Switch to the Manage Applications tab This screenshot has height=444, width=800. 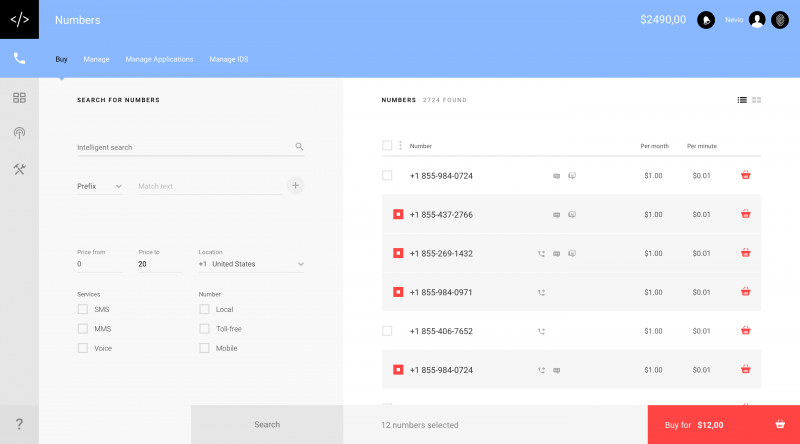[159, 59]
